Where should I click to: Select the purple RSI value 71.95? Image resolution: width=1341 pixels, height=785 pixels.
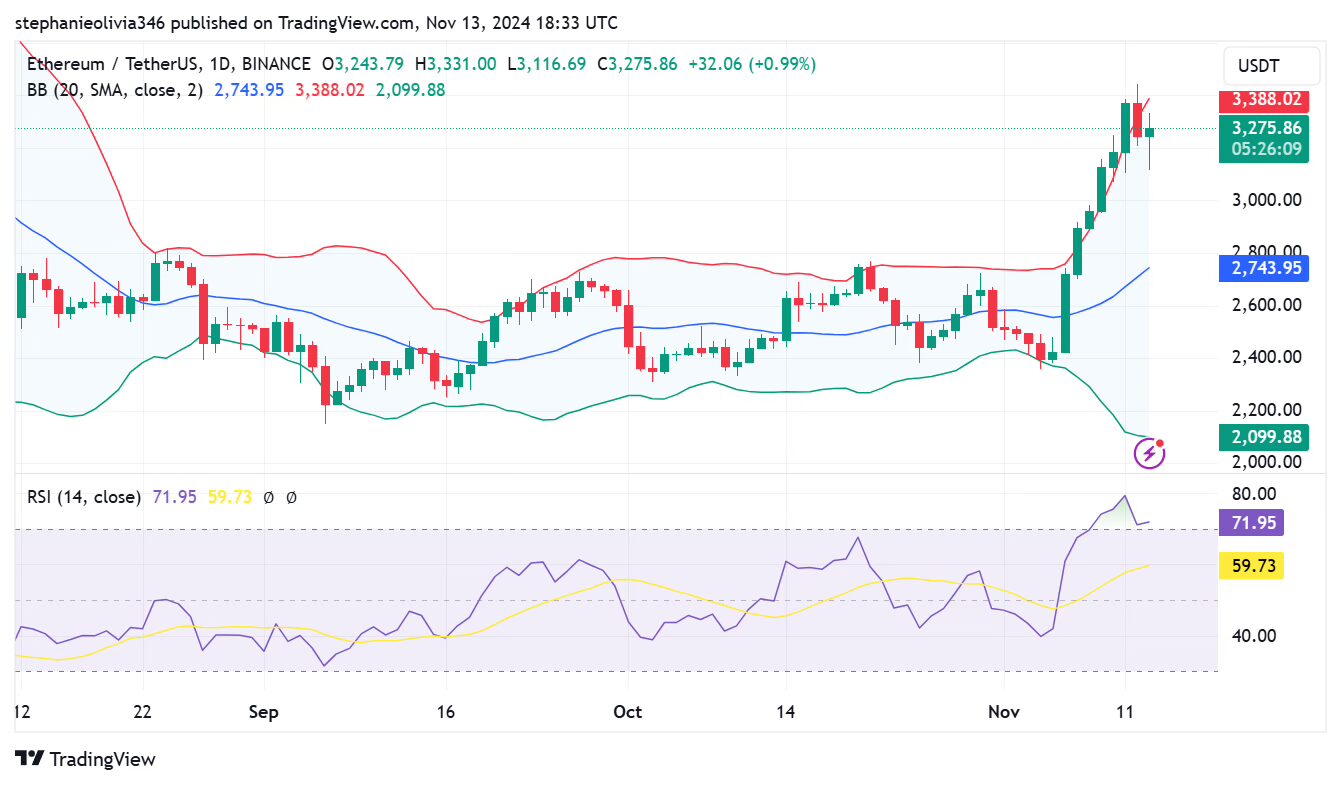[x=174, y=496]
